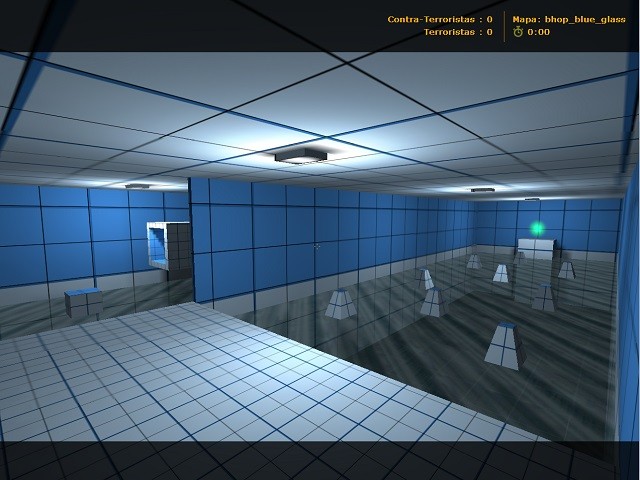The height and width of the screenshot is (480, 640).
Task: Click the Mapa: bhop_blue_glass label
Action: point(569,19)
